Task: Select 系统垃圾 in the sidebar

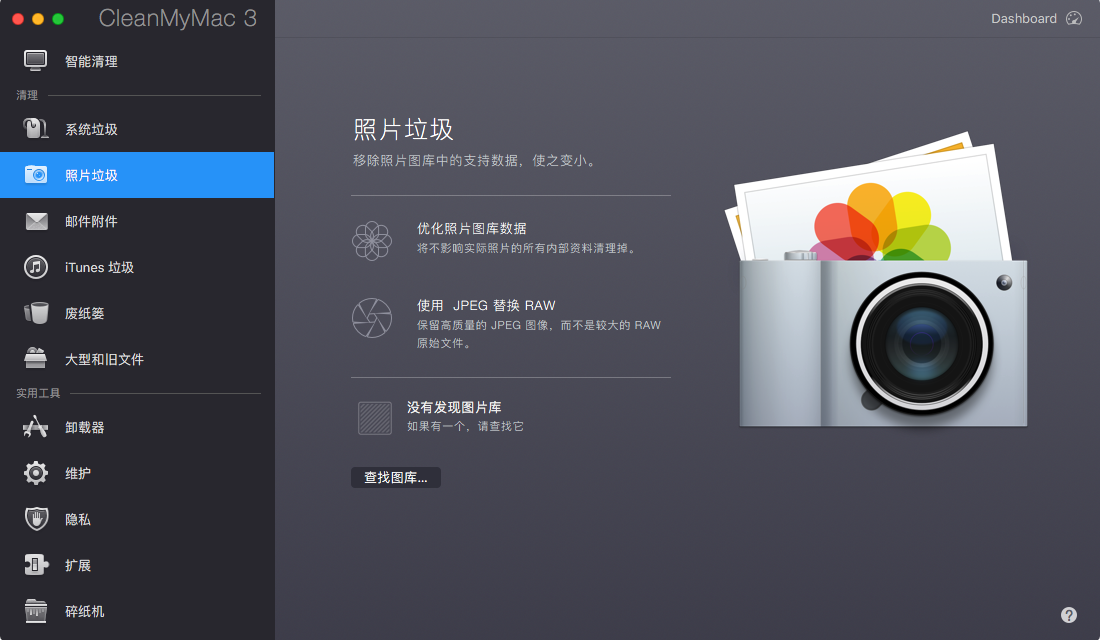Action: 137,129
